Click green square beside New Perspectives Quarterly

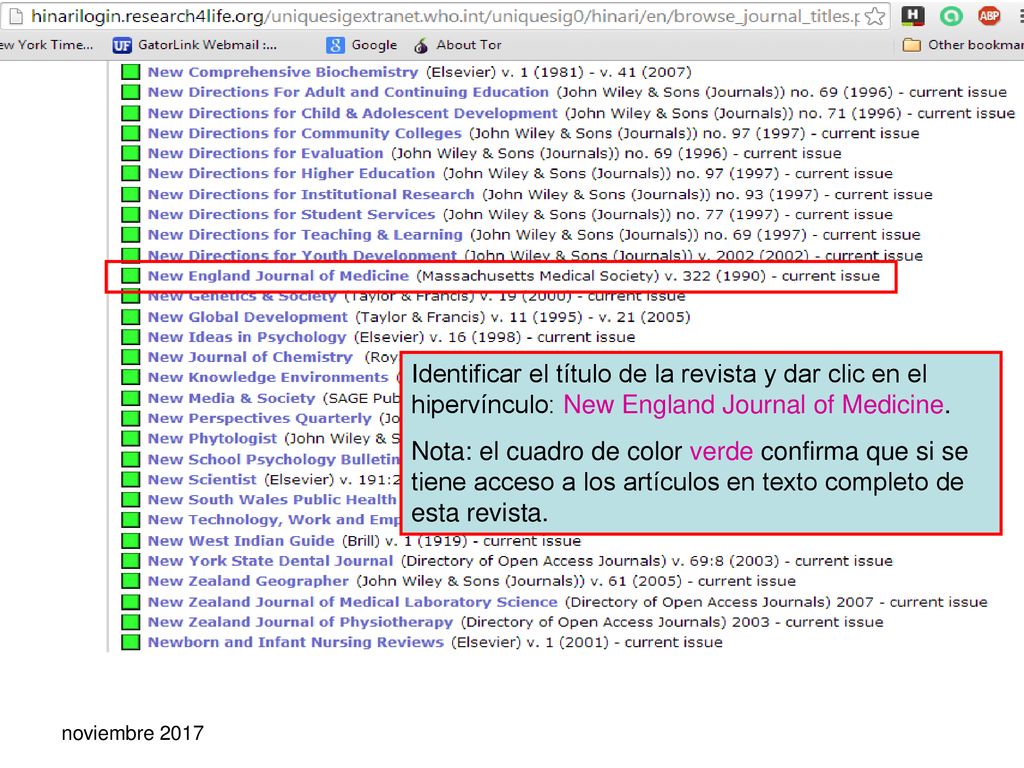pos(131,419)
